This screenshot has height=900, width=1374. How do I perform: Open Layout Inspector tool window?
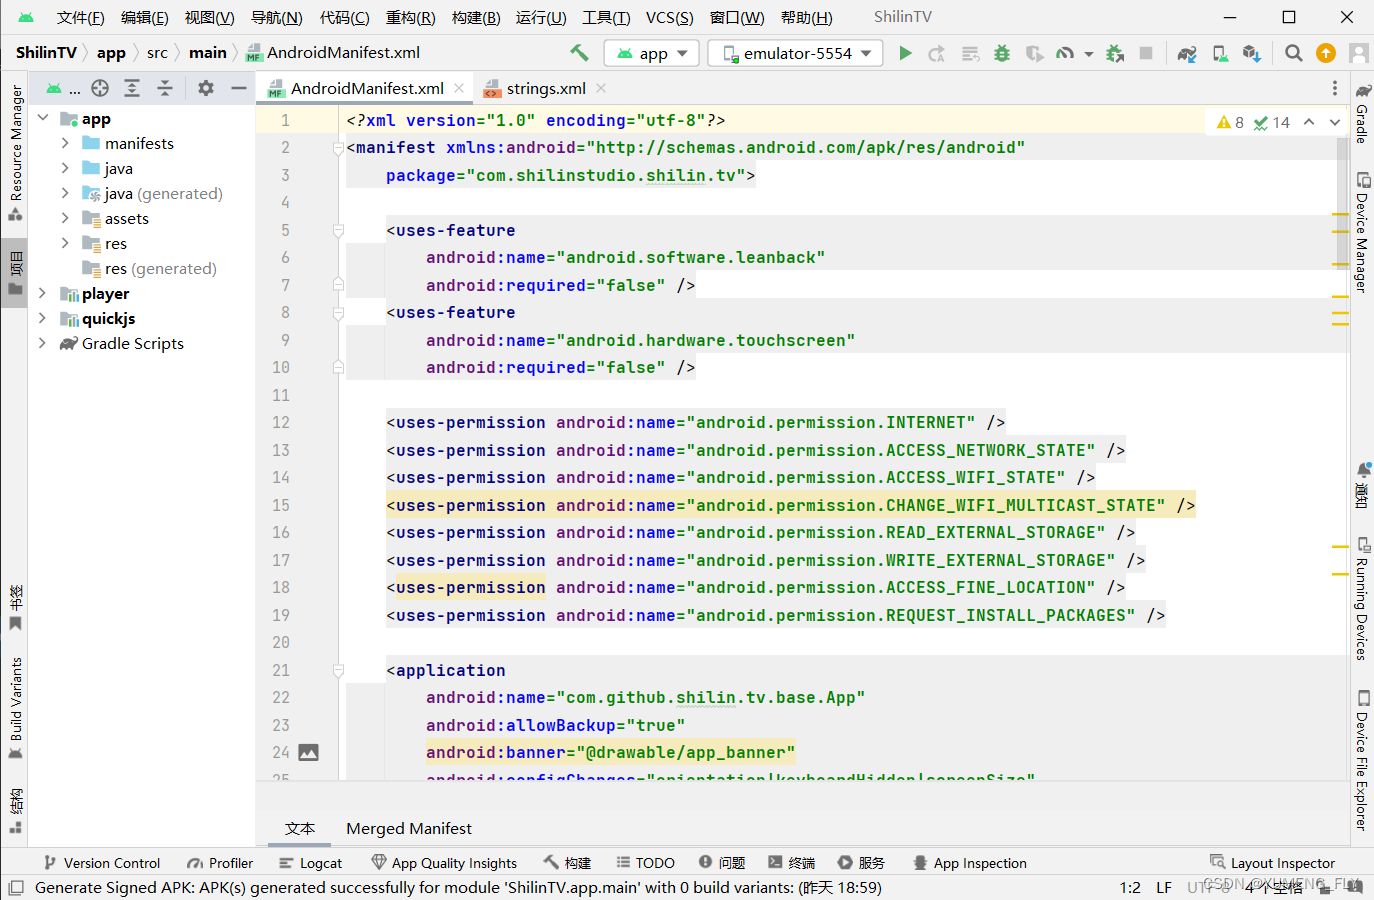coord(1272,863)
